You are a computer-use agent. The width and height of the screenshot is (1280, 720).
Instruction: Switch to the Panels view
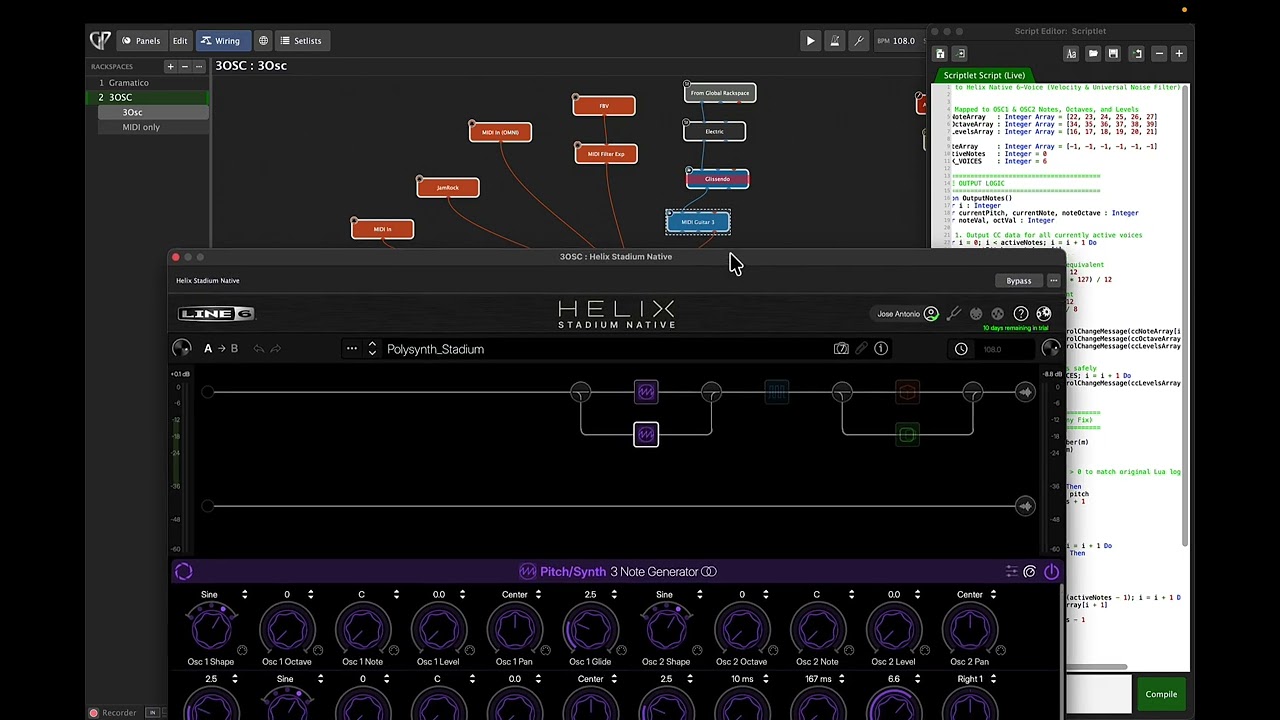141,41
